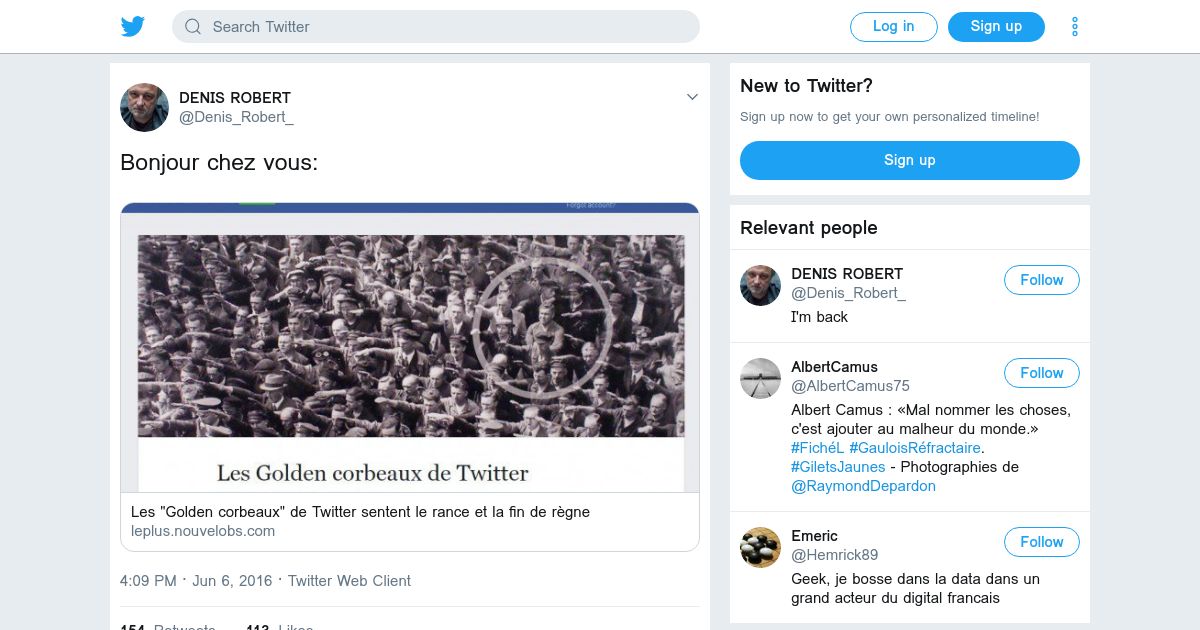Open Denis Robert's avatar in Relevant people
The height and width of the screenshot is (630, 1200).
click(x=760, y=285)
